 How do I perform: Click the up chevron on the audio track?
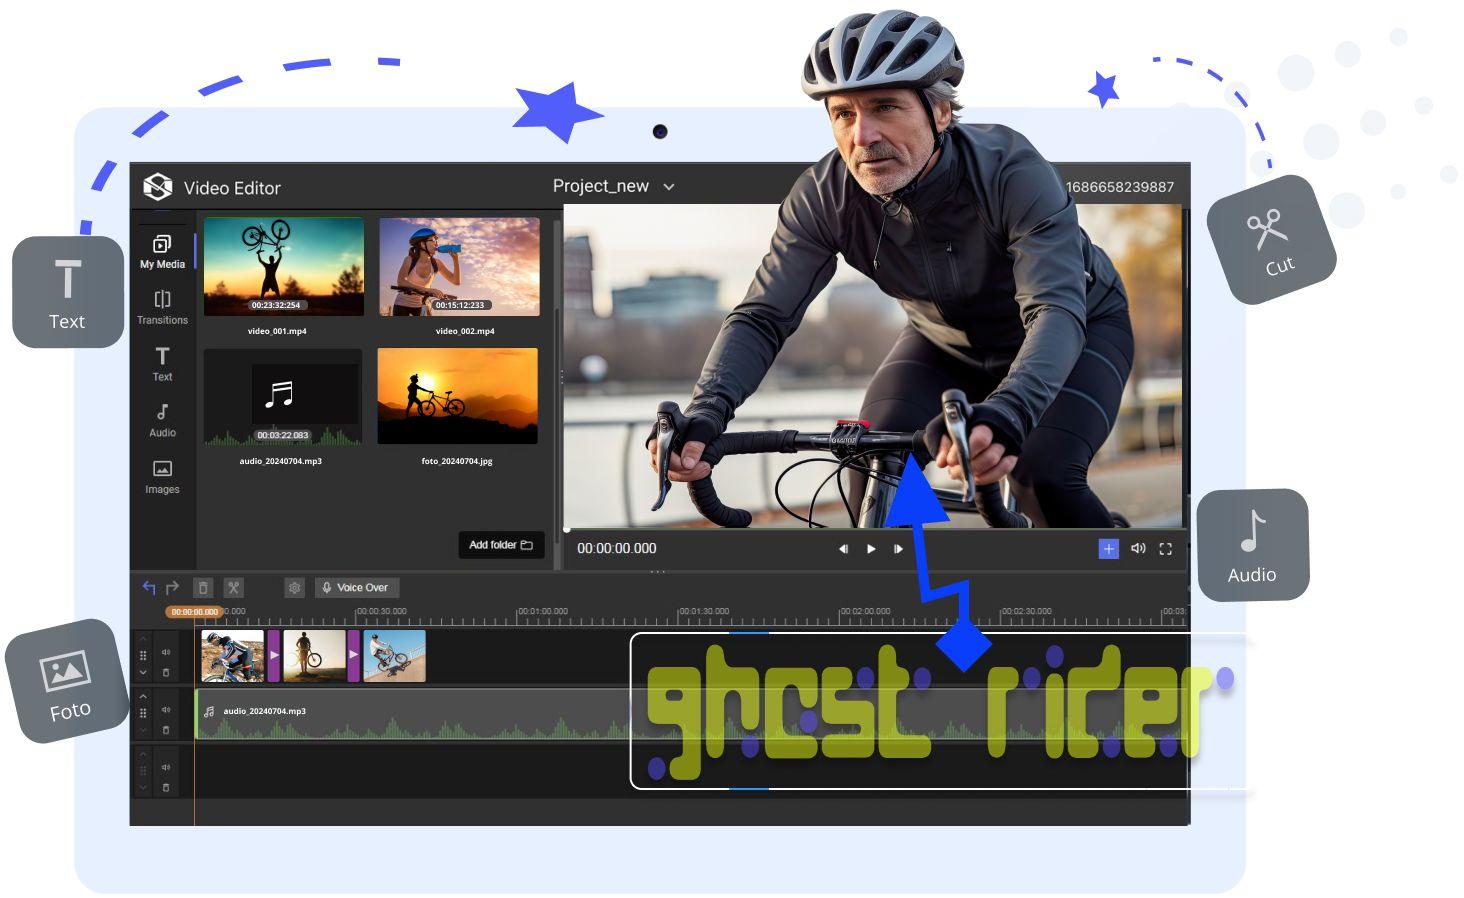(x=143, y=696)
